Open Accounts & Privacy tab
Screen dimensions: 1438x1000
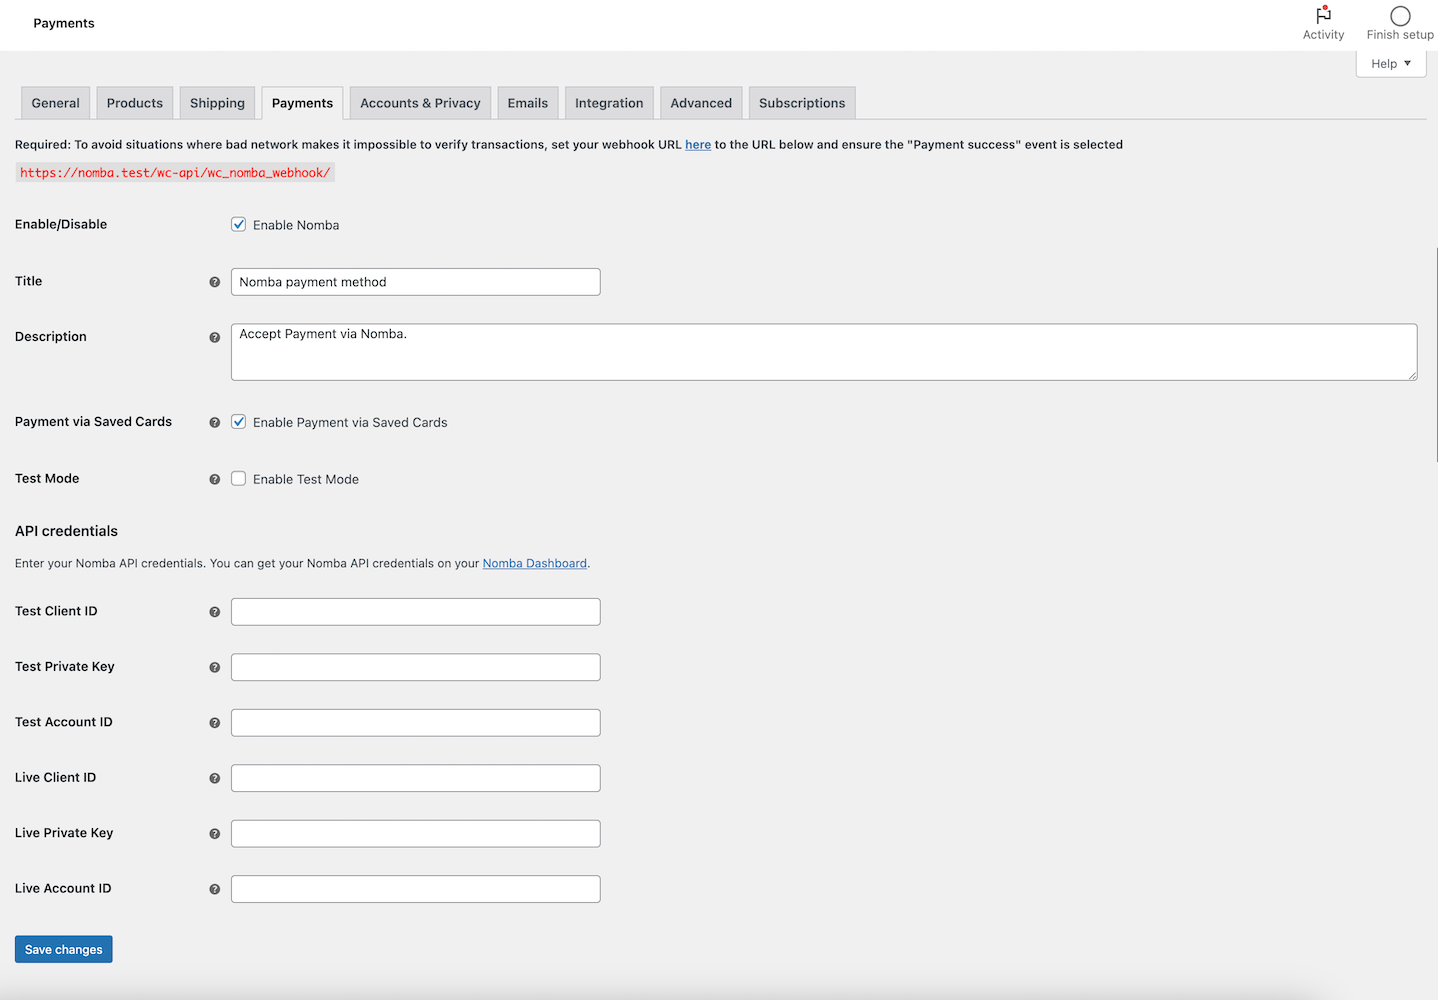420,103
